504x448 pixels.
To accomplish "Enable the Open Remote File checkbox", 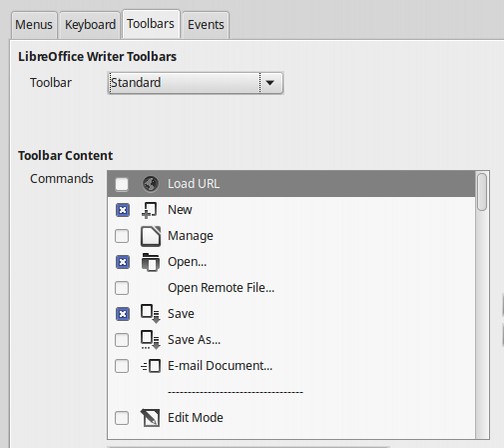I will tap(122, 288).
